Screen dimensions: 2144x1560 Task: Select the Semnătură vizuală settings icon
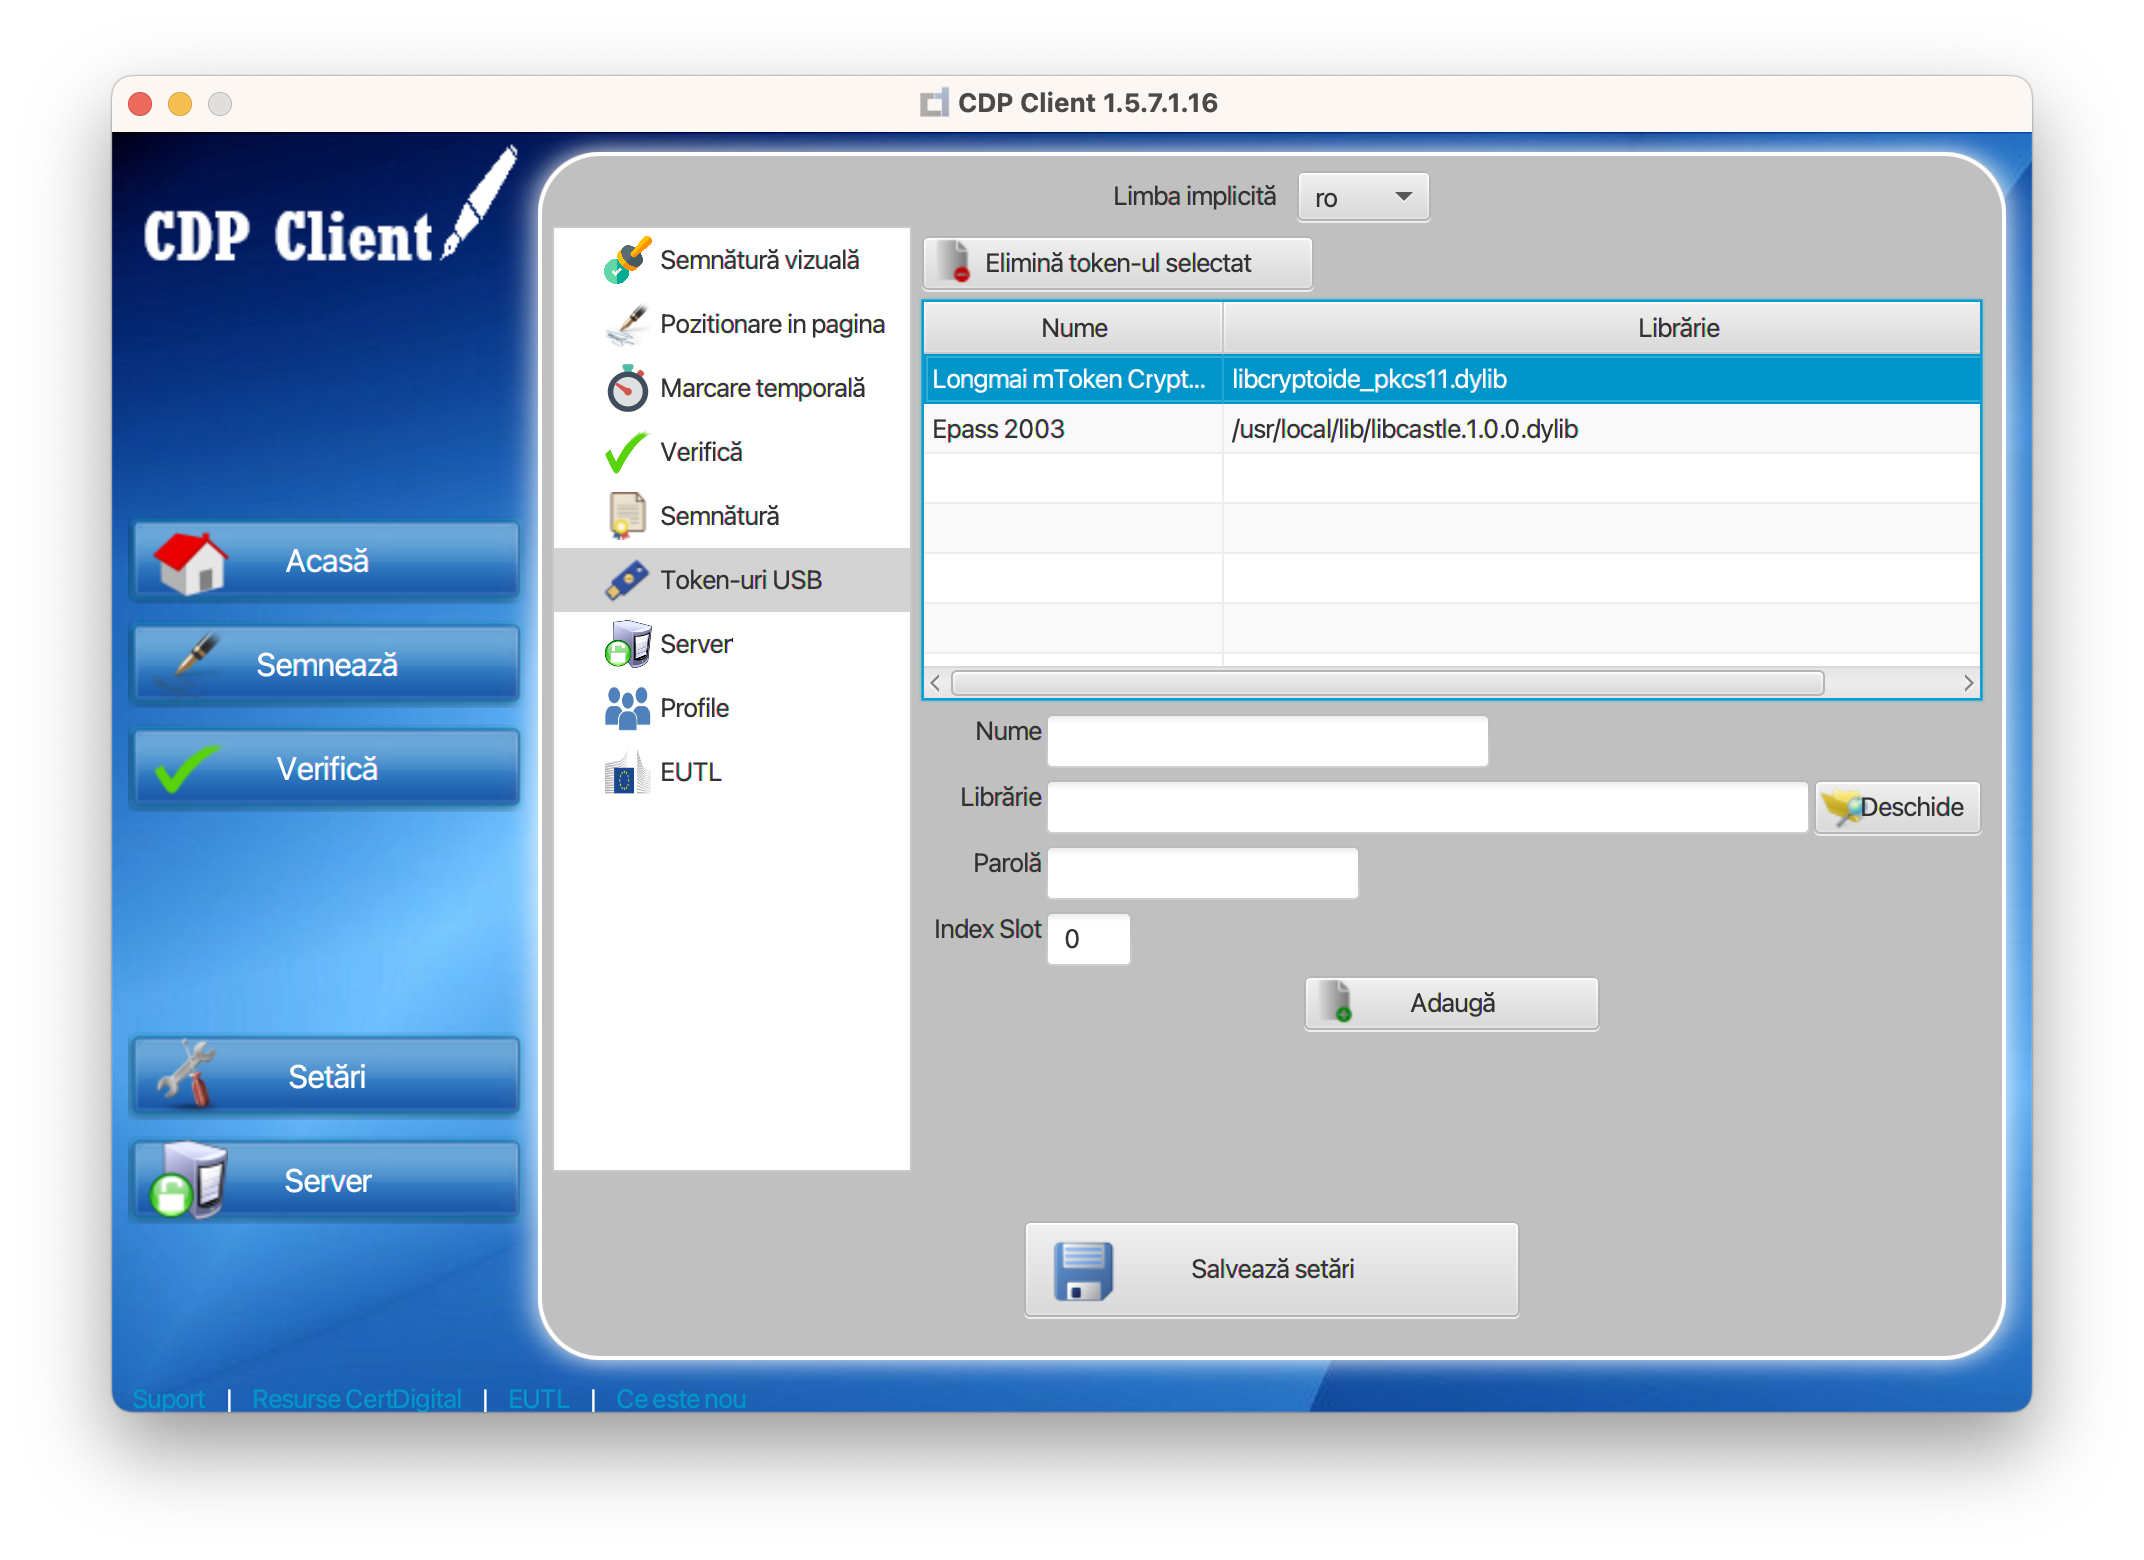626,260
